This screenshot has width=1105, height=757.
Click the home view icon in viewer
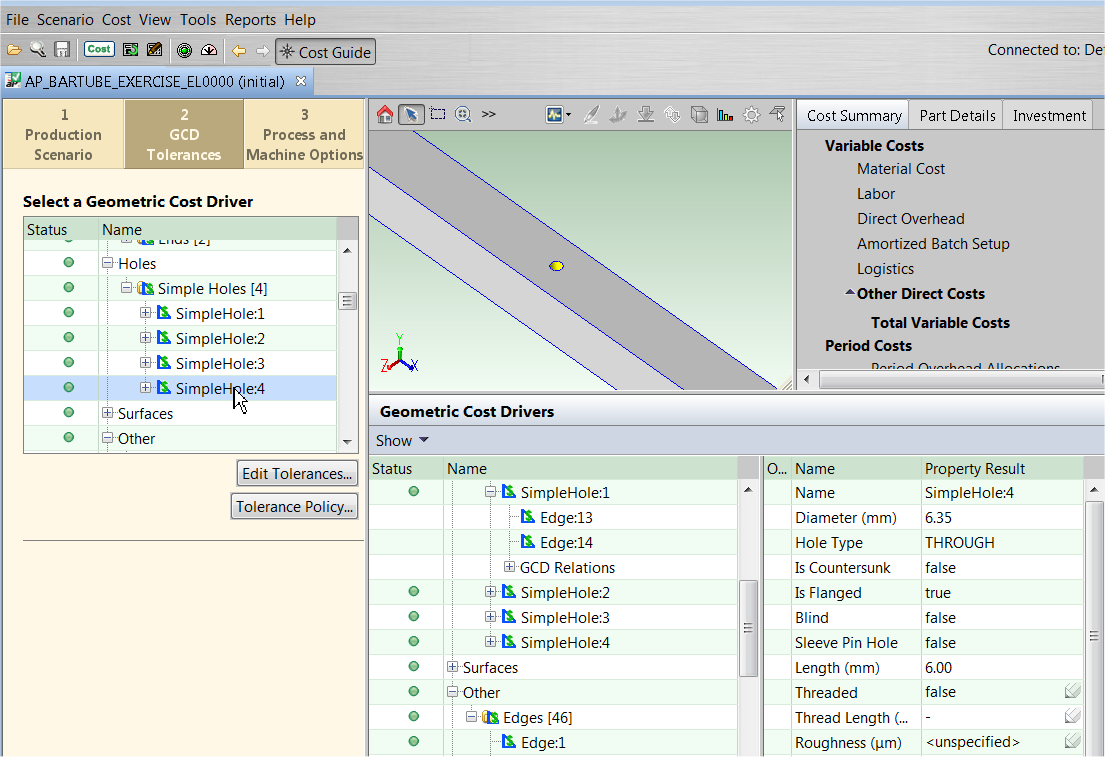(x=385, y=115)
